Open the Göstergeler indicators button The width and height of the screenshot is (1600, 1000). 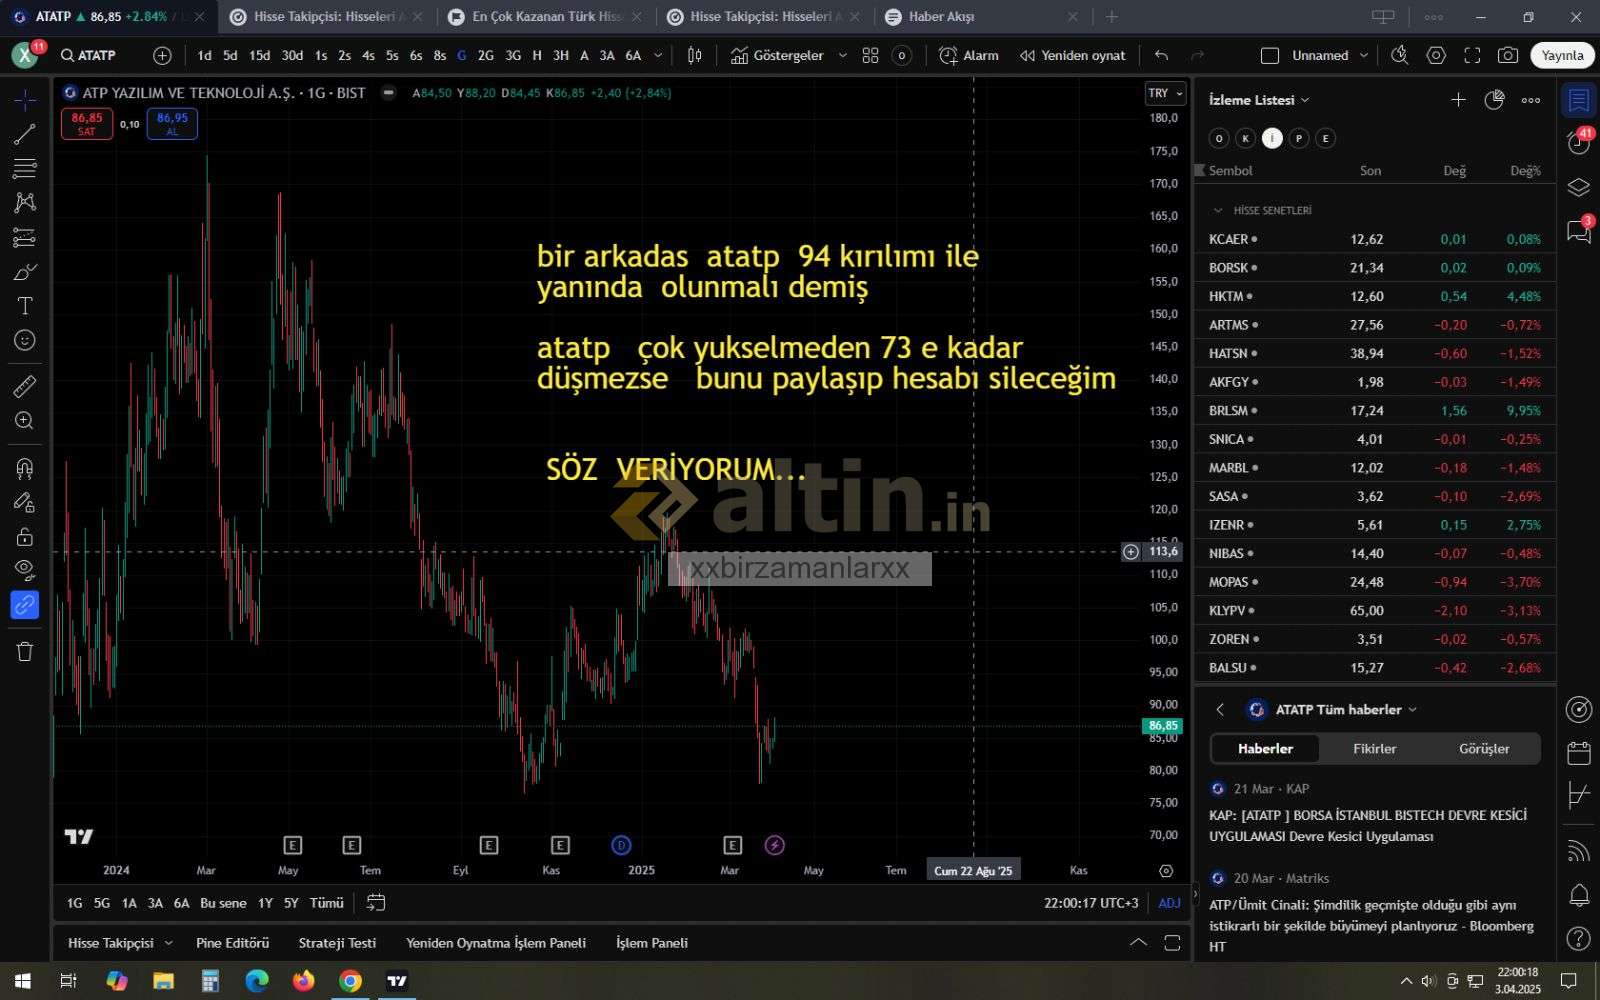[777, 55]
